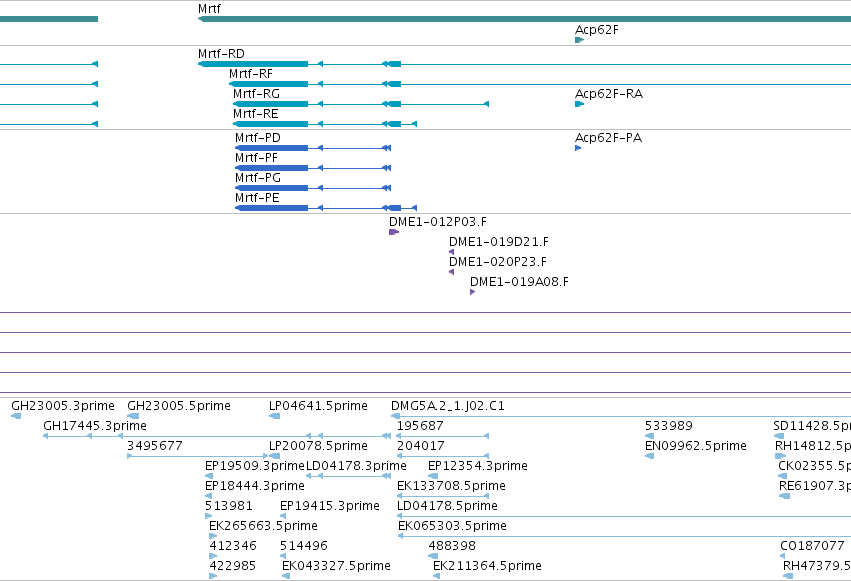Open the LP04641.5prime EST label
851x581 pixels.
[x=319, y=406]
